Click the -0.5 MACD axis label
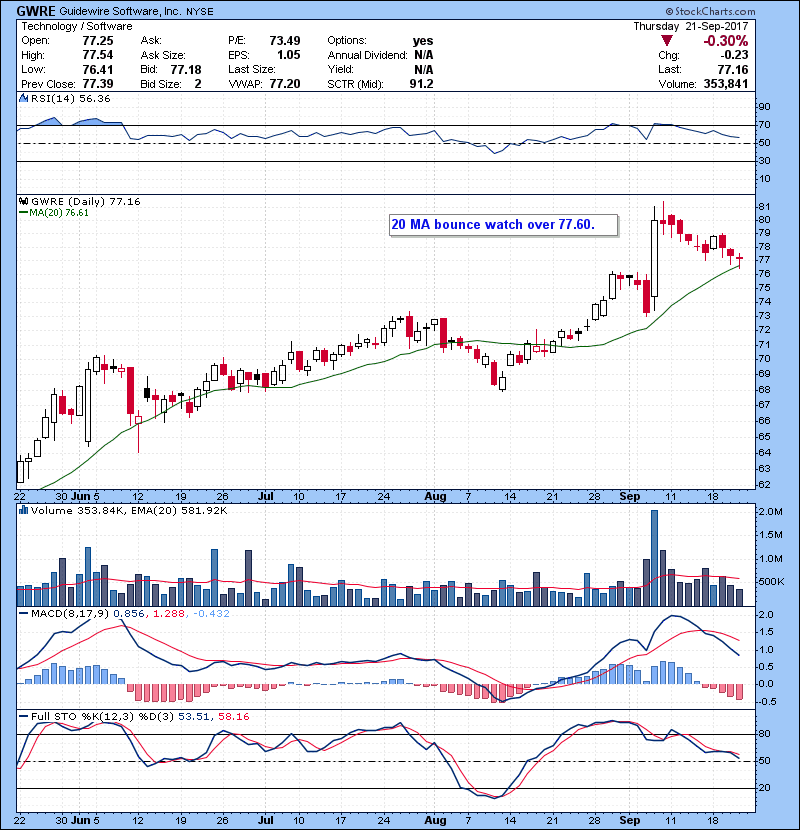Viewport: 800px width, 830px height. pos(768,701)
